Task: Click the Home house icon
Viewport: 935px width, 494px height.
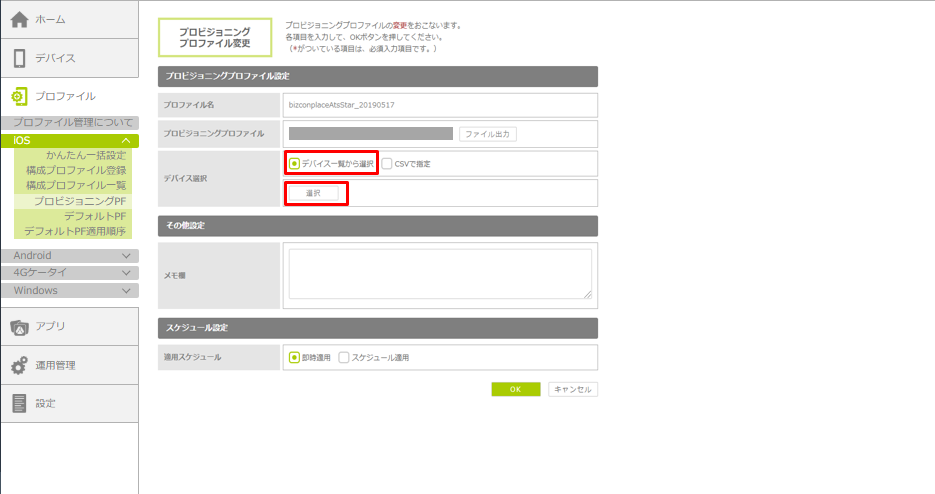Action: [x=19, y=19]
